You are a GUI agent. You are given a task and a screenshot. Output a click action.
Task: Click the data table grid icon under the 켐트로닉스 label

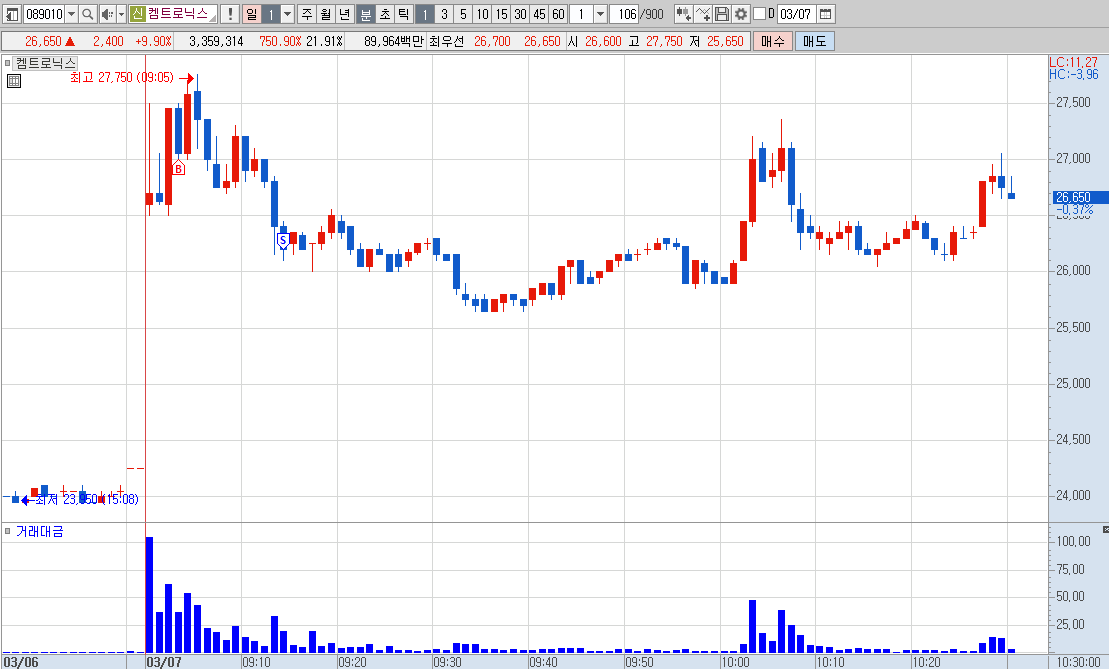(13, 81)
